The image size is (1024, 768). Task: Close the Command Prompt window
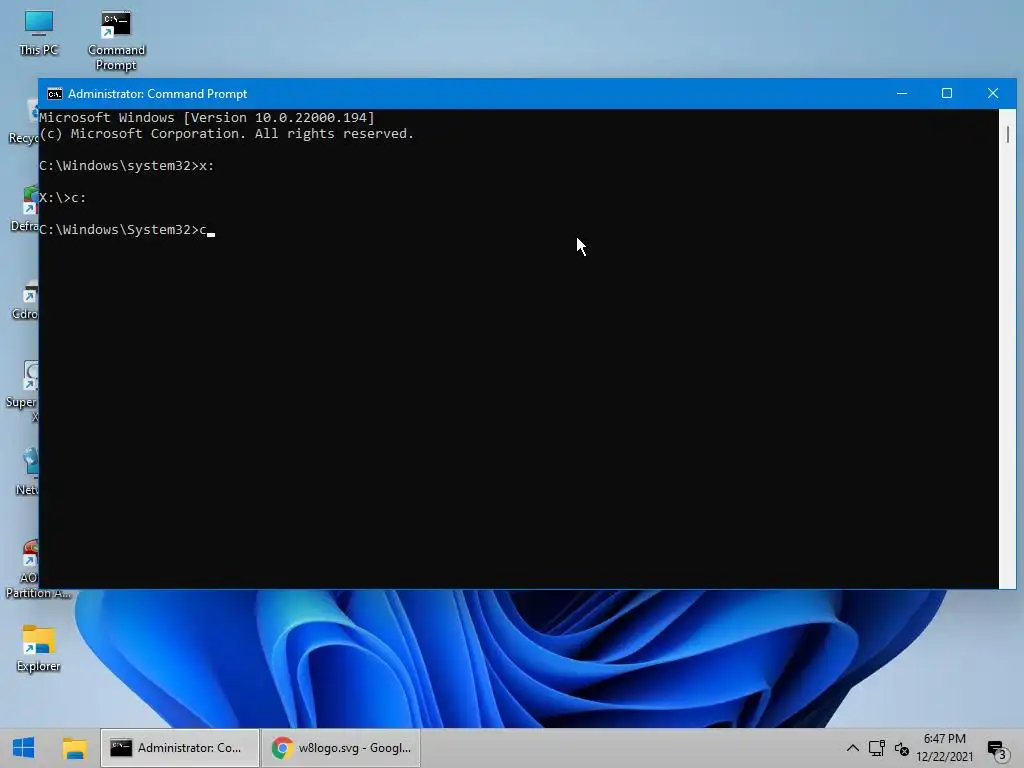pyautogui.click(x=993, y=93)
